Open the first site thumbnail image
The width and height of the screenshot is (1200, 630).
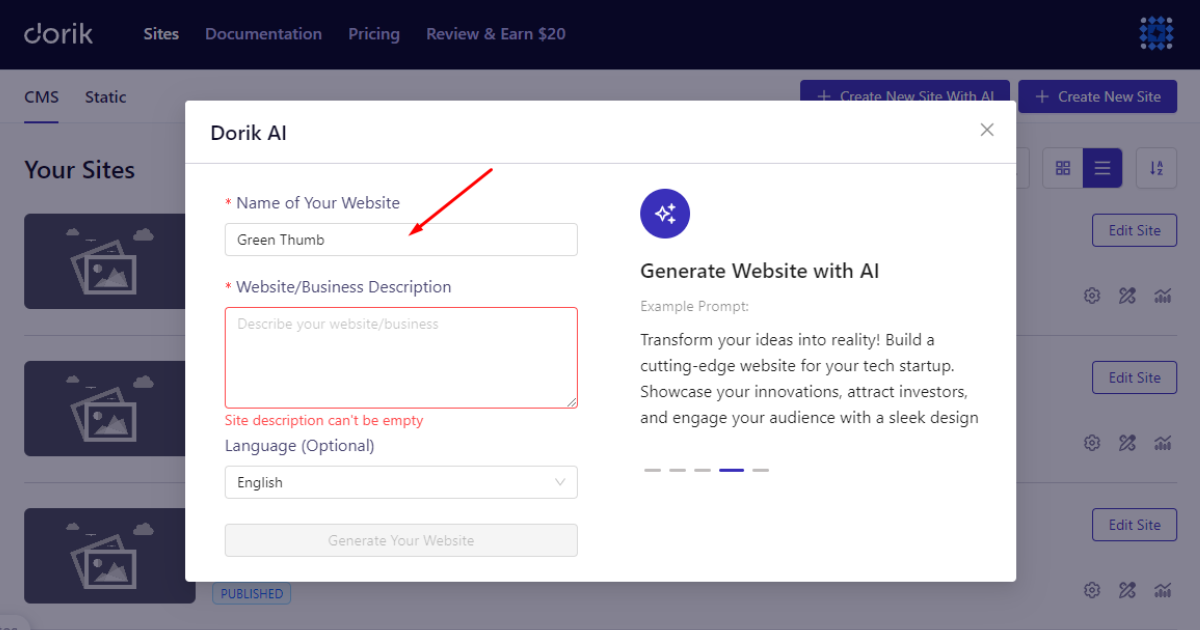[105, 261]
